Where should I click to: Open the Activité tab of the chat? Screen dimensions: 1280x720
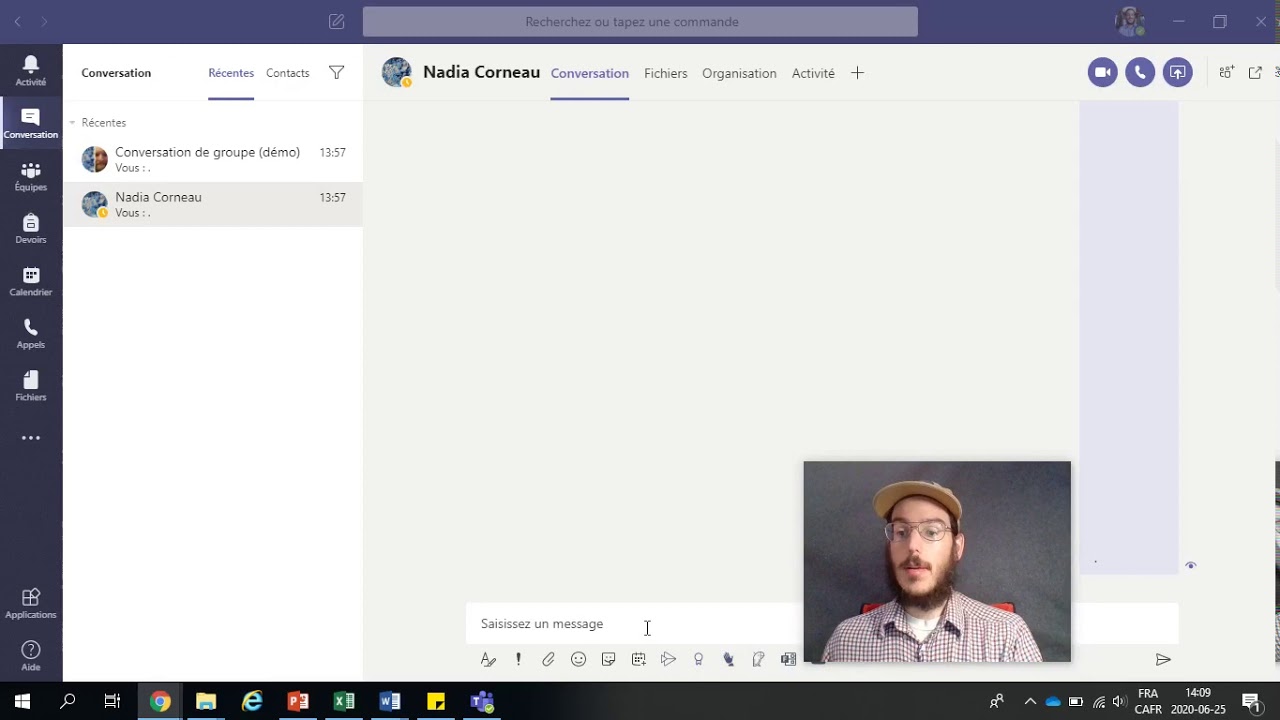coord(813,73)
